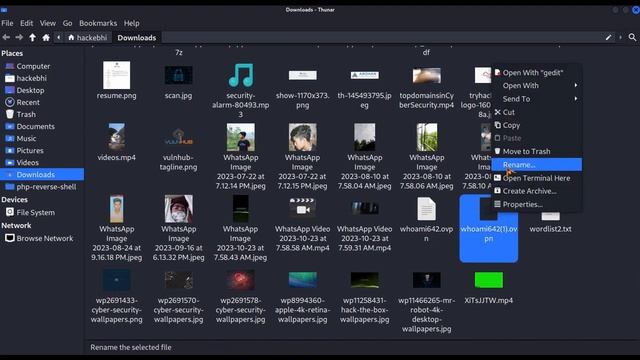Image resolution: width=640 pixels, height=360 pixels.
Task: Expand the Open With submenu
Action: (536, 86)
